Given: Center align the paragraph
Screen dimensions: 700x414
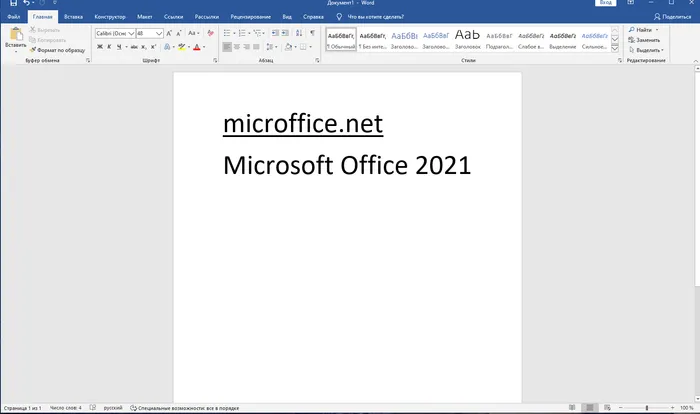Looking at the screenshot, I should (x=237, y=47).
